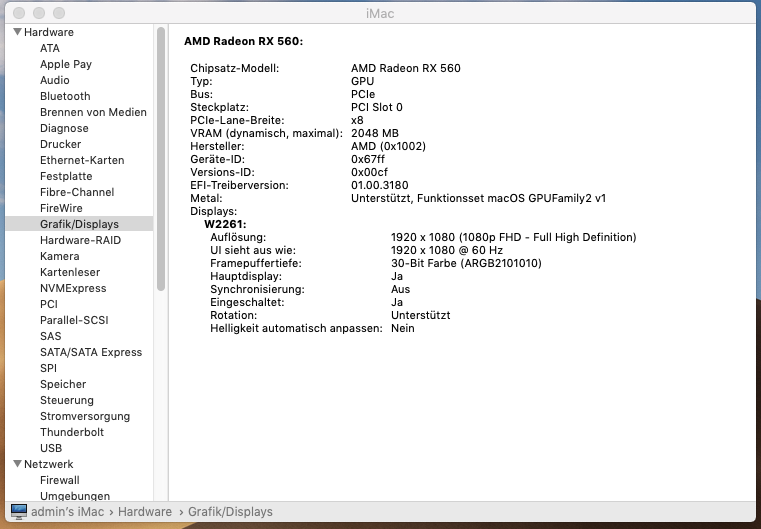Close the iMac window

click(19, 13)
